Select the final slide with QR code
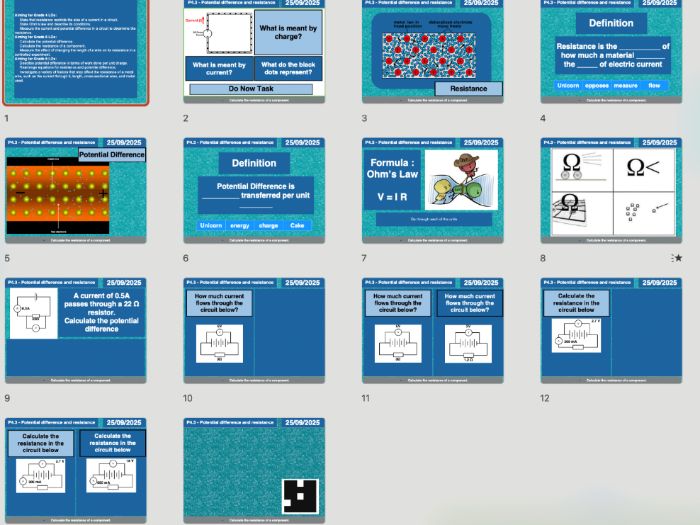 point(254,470)
